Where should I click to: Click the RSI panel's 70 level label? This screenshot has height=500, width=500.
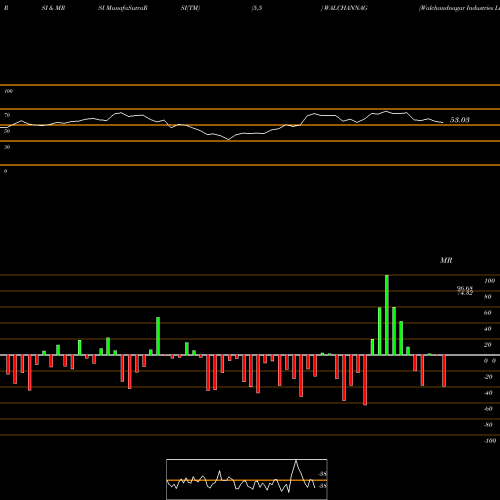[x=7, y=115]
